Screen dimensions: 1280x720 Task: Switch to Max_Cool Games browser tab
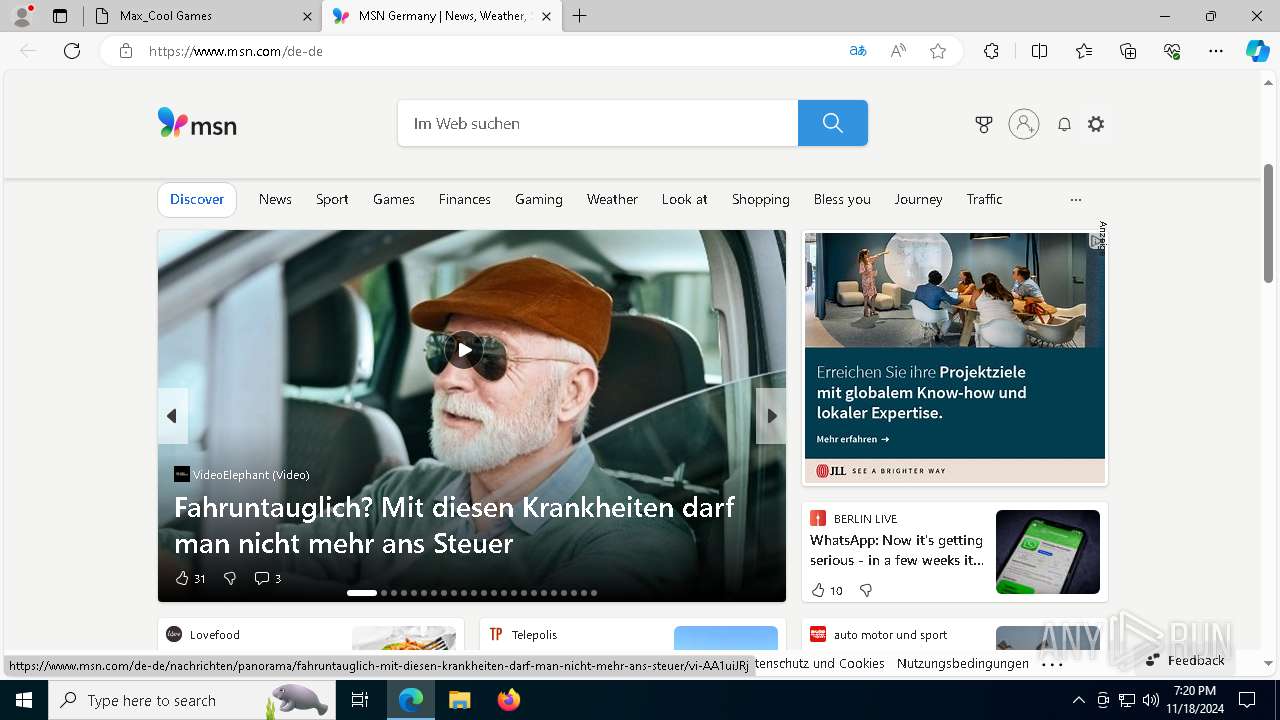click(x=200, y=16)
